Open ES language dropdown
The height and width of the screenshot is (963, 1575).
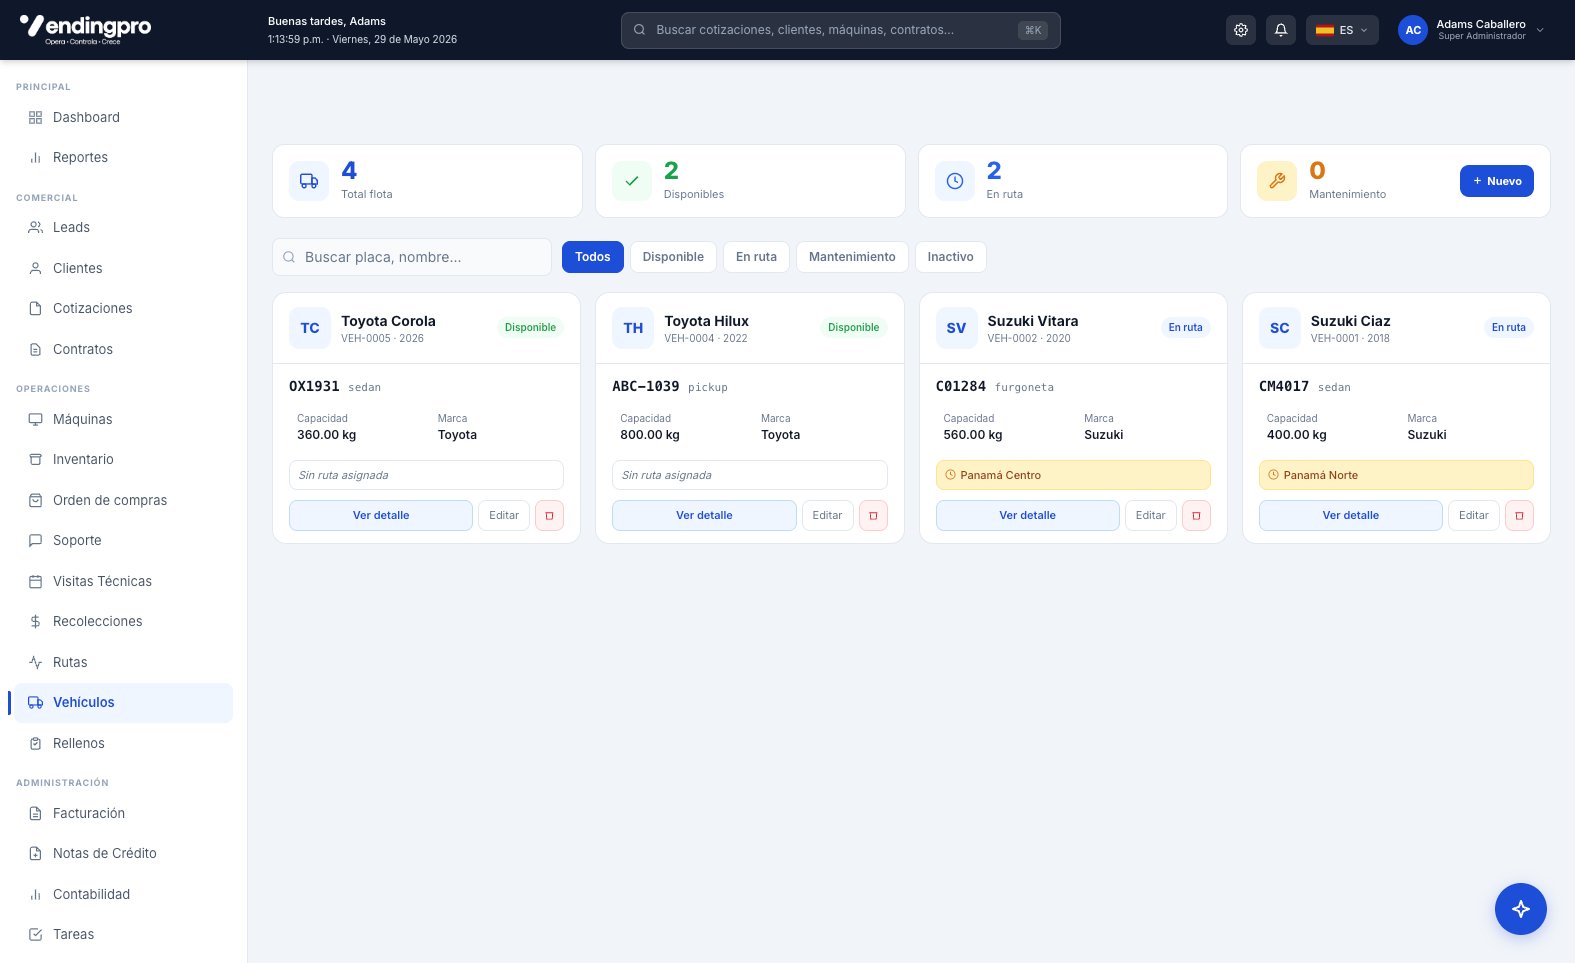[1342, 30]
